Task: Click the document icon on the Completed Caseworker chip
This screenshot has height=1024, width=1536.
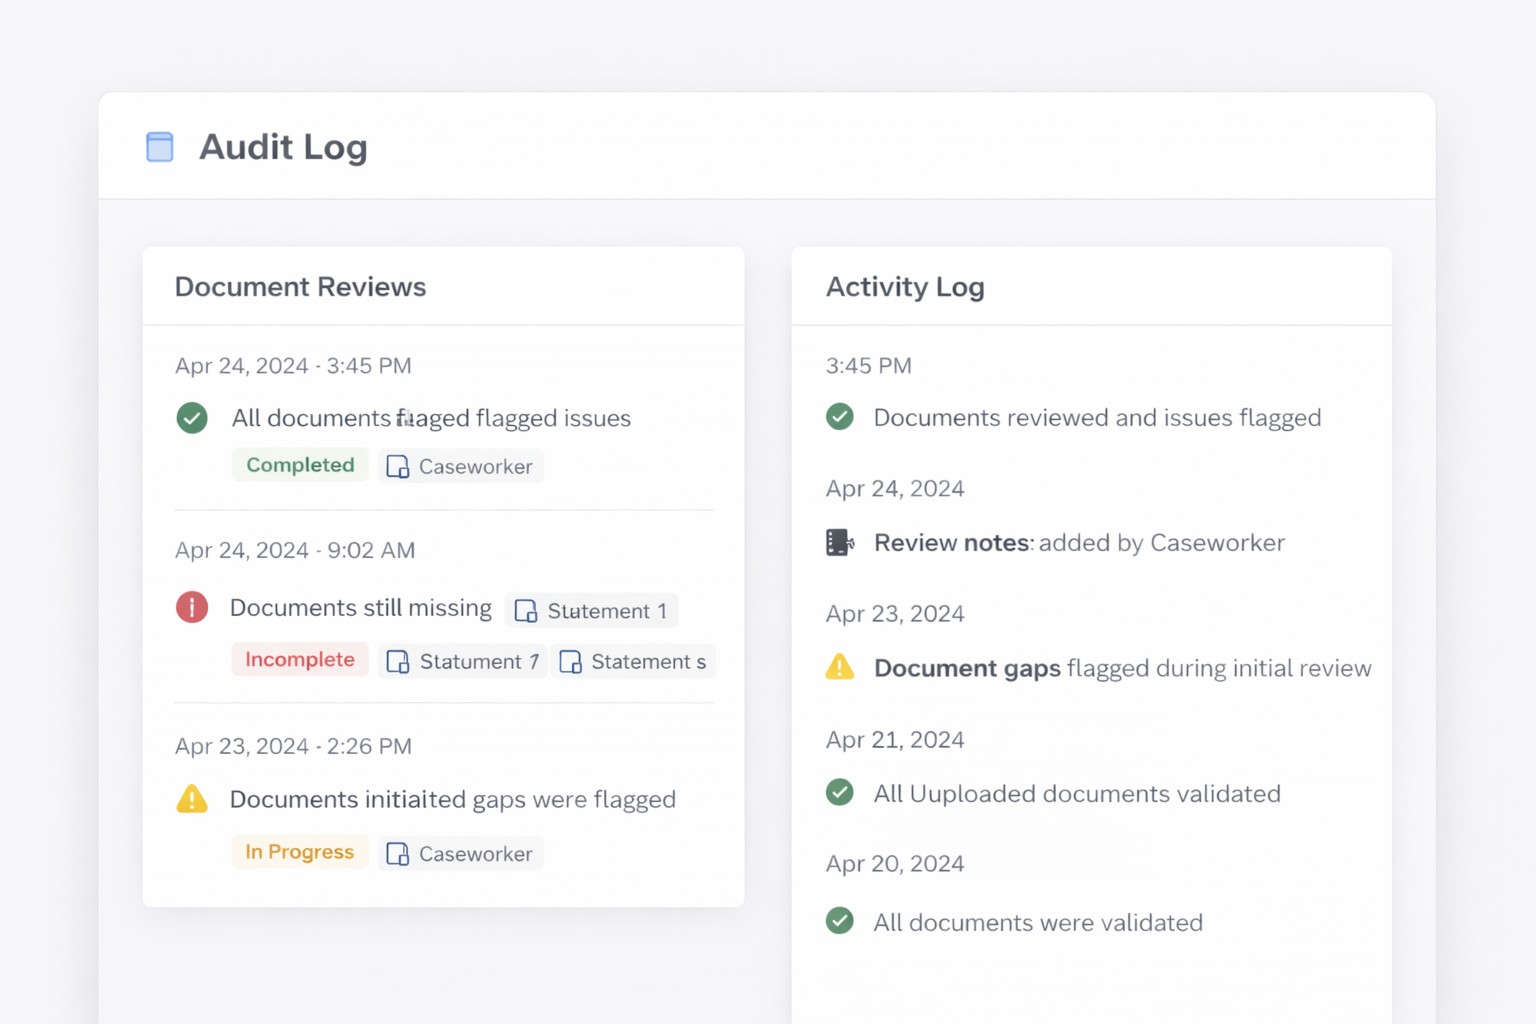Action: [x=398, y=465]
